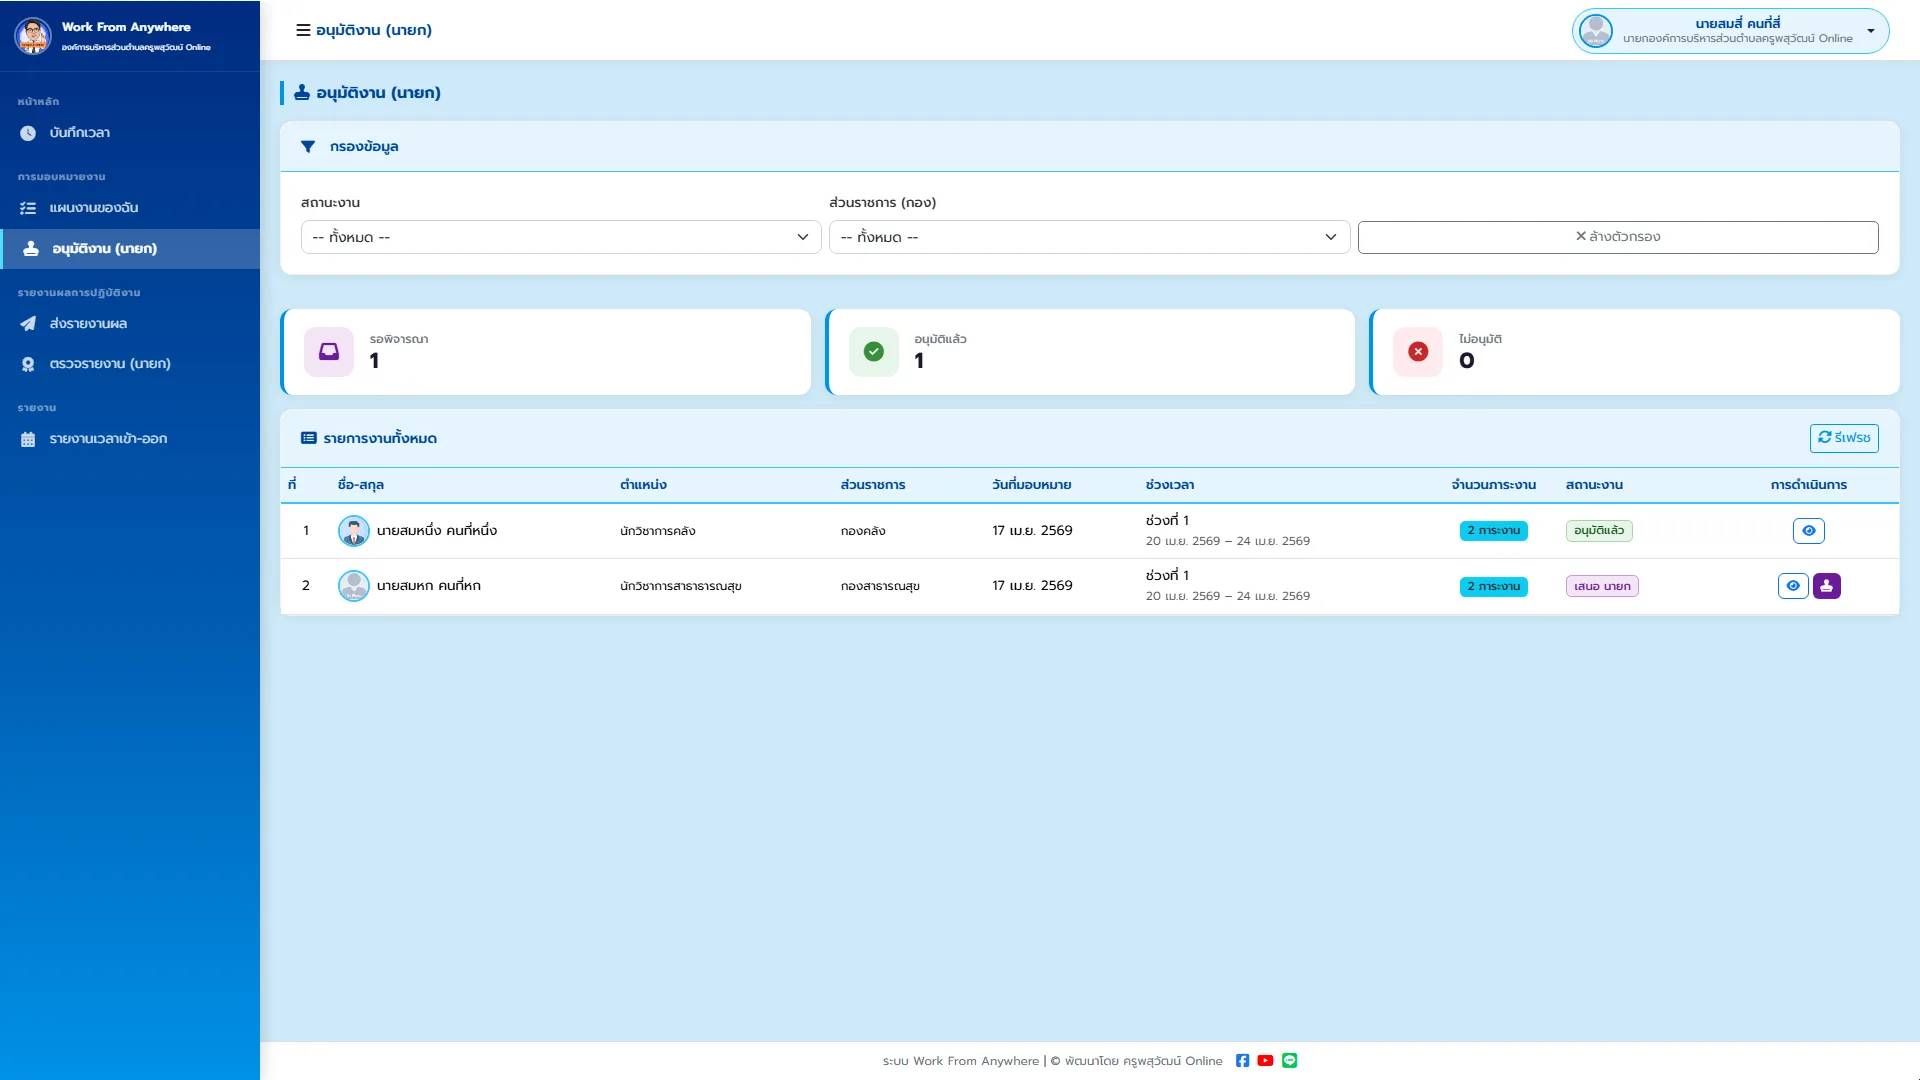The width and height of the screenshot is (1920, 1080).
Task: Expand the นายสมสี่ user profile menu
Action: (1731, 31)
